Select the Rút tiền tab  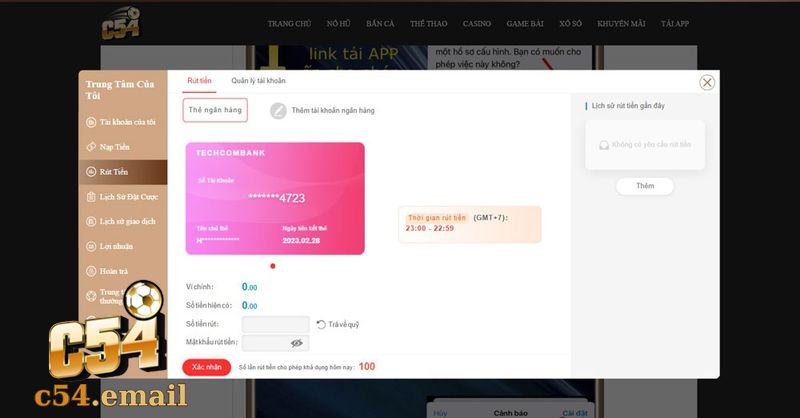(x=199, y=81)
